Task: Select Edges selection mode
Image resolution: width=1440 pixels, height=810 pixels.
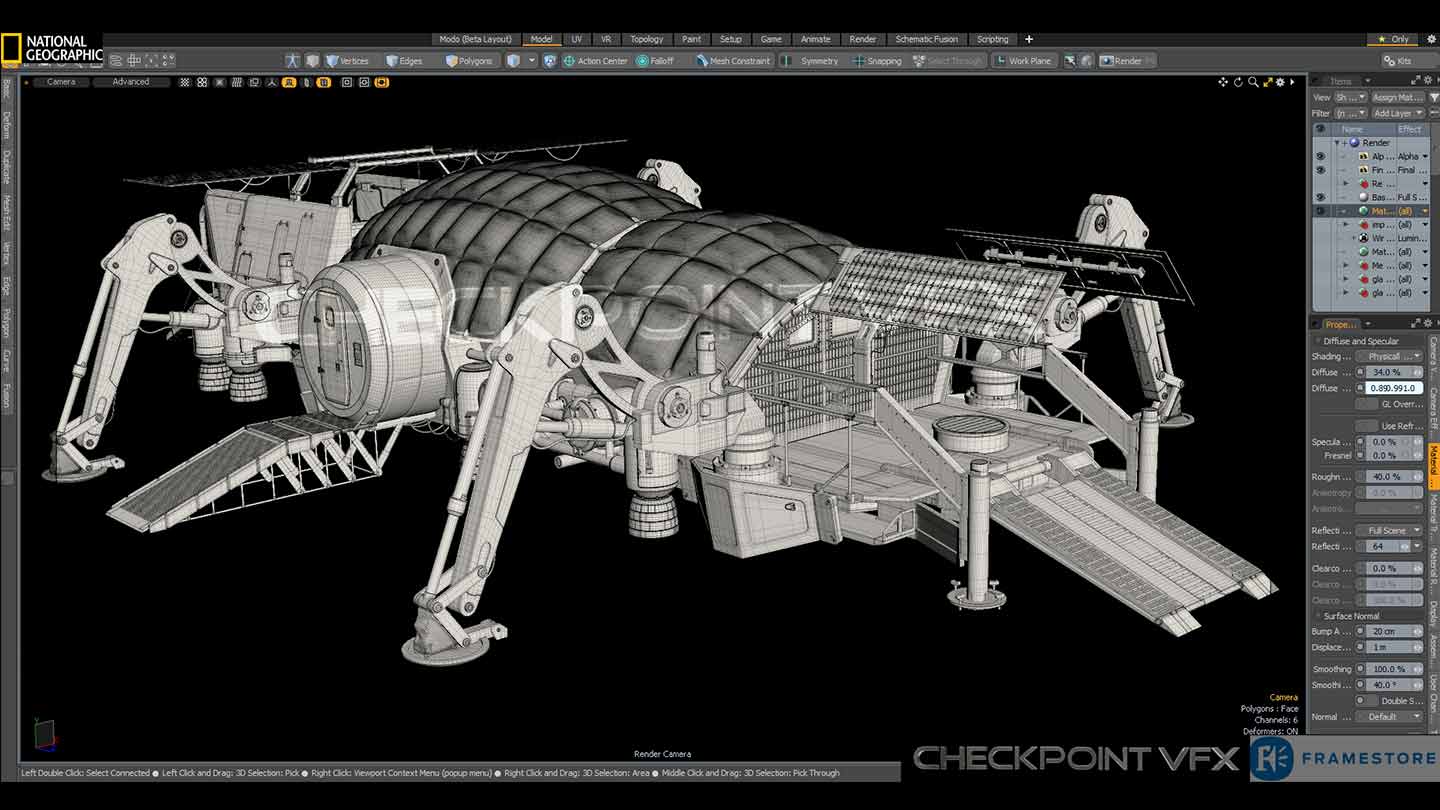Action: tap(405, 61)
